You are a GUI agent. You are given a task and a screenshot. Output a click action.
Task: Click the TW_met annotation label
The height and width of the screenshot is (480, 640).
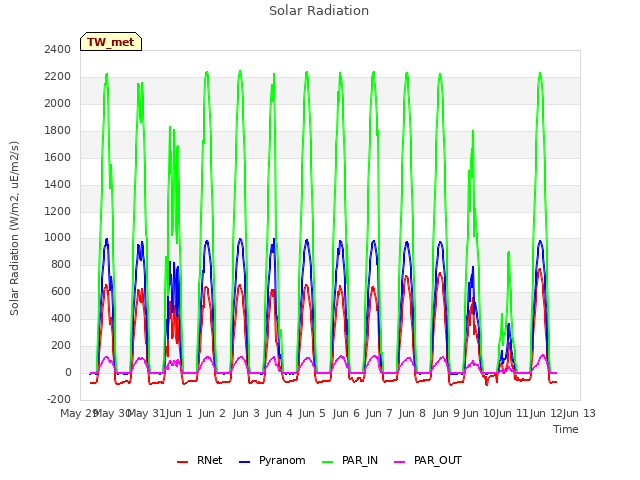[x=111, y=42]
